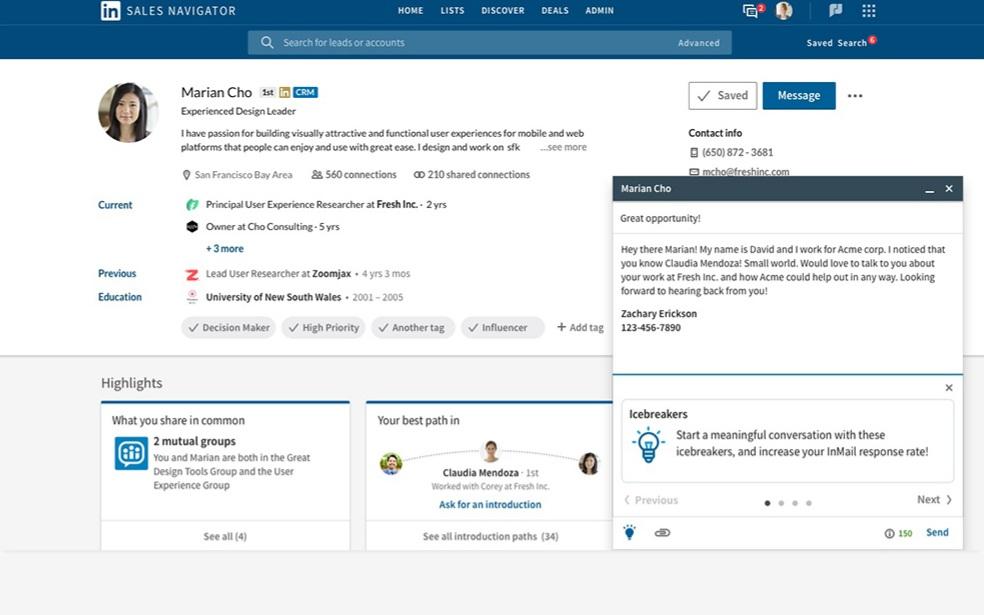
Task: Click the Cho Consulting company logo
Action: 192,227
